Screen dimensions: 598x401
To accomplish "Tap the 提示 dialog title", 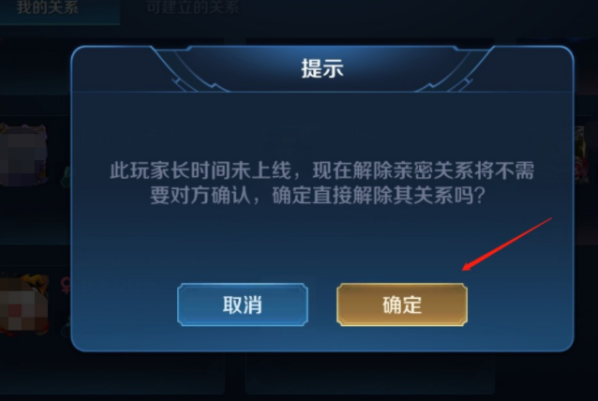I will (x=322, y=69).
